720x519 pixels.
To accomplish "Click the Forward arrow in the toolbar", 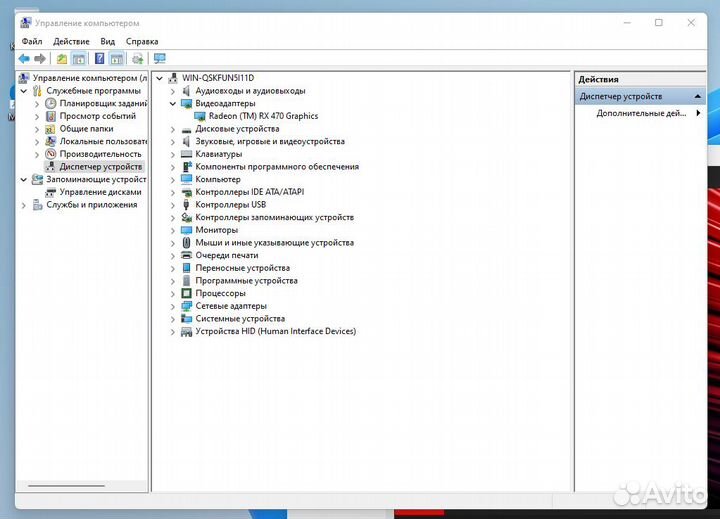I will (x=40, y=59).
